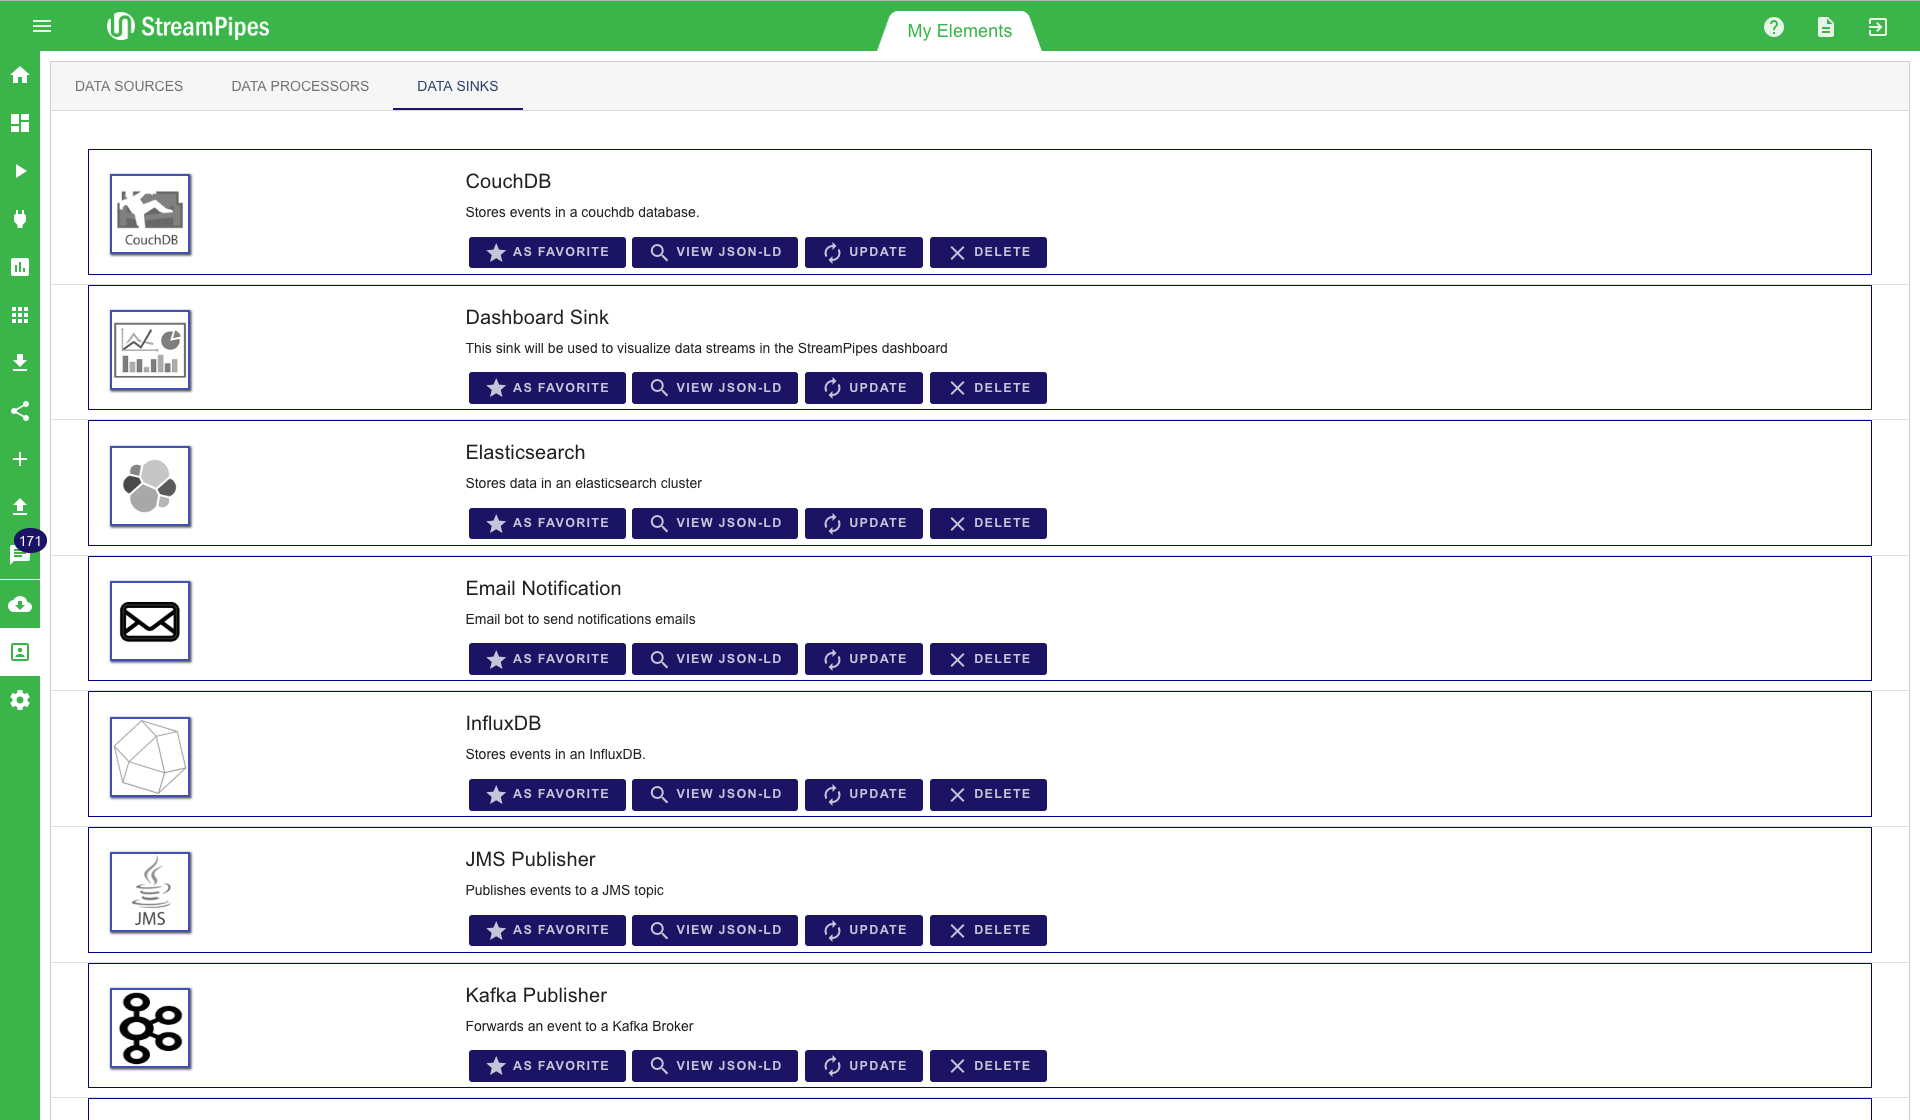Open the hamburger navigation menu

[x=42, y=26]
